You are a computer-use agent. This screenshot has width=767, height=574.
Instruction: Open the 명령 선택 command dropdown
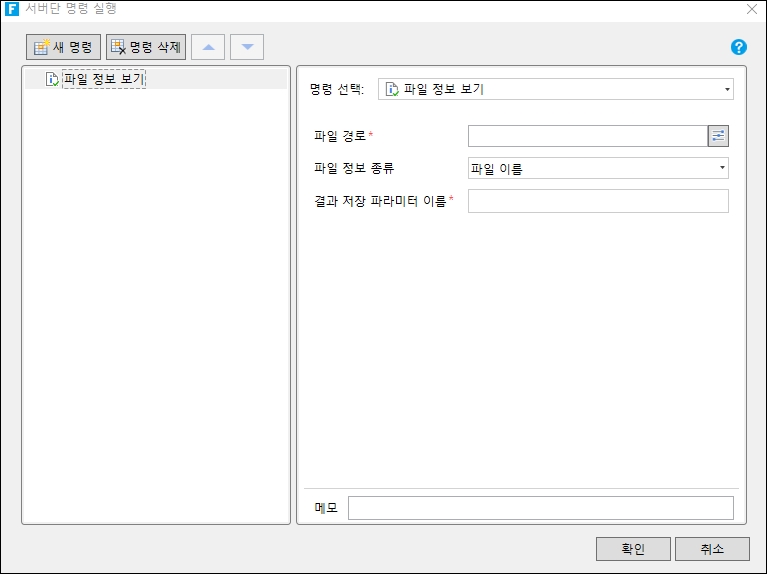[727, 89]
